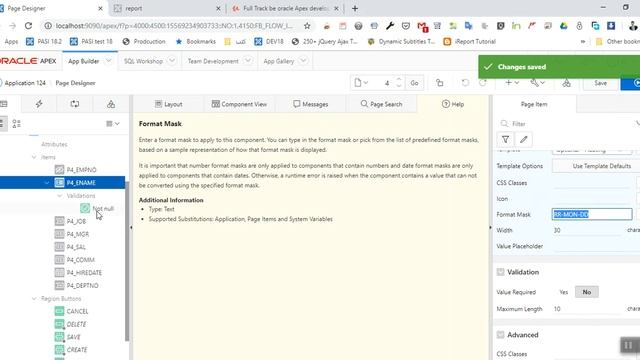Click the ORACLE APEX logo
This screenshot has width=640, height=360.
28,61
